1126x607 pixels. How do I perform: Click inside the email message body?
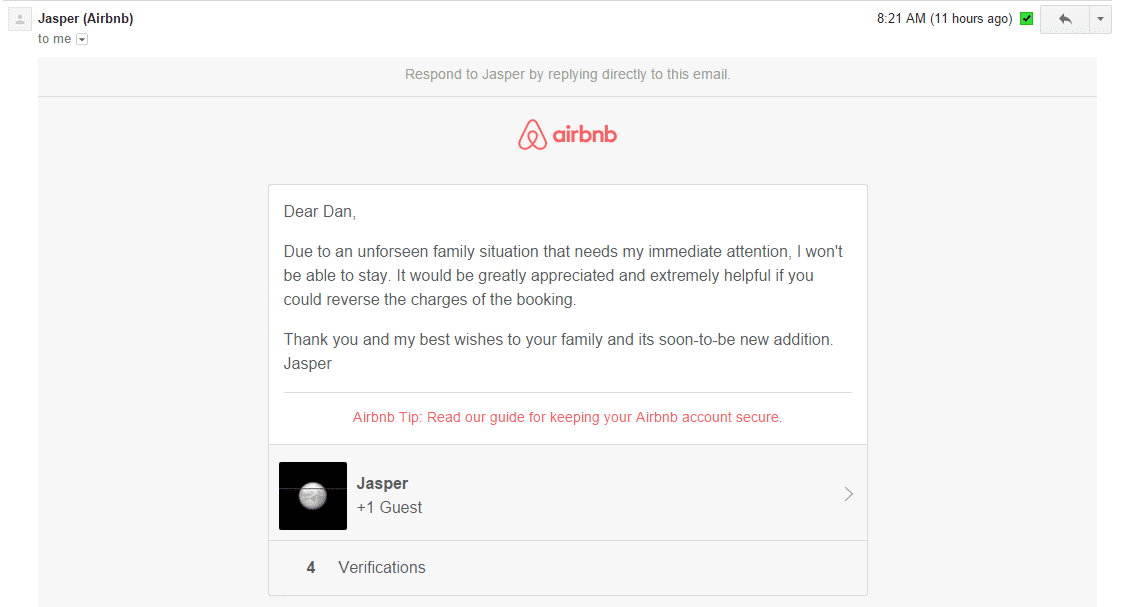(560, 275)
